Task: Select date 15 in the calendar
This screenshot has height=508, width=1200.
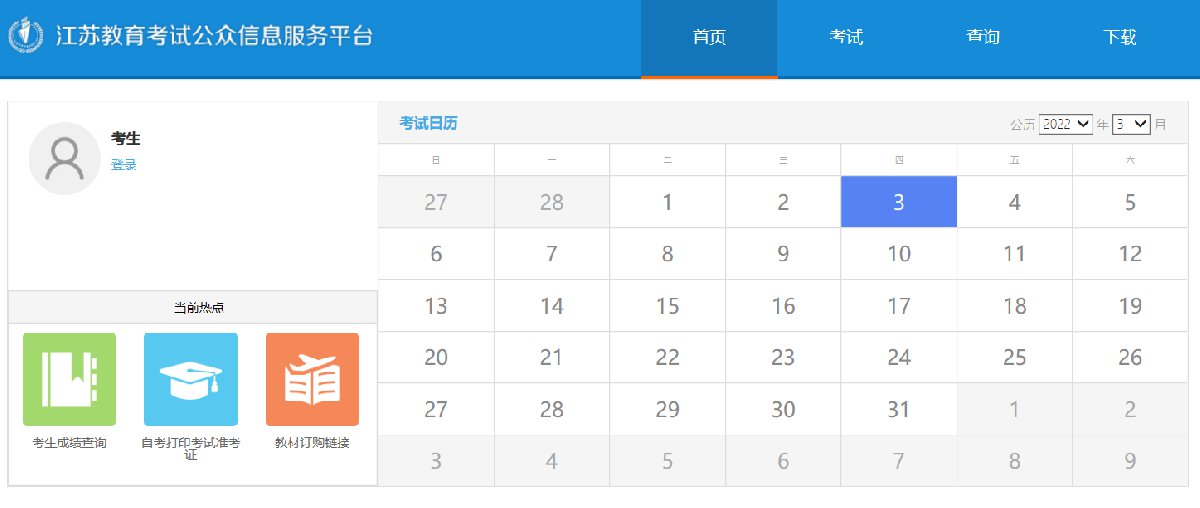Action: (x=667, y=306)
